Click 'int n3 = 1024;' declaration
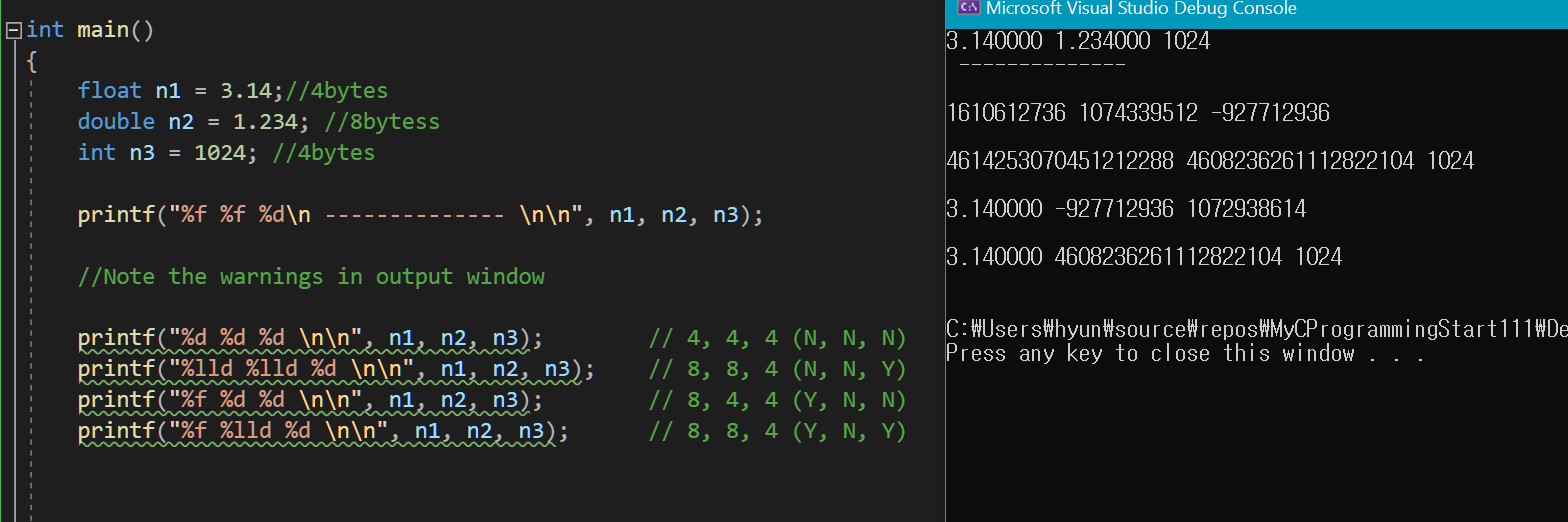 [x=169, y=153]
